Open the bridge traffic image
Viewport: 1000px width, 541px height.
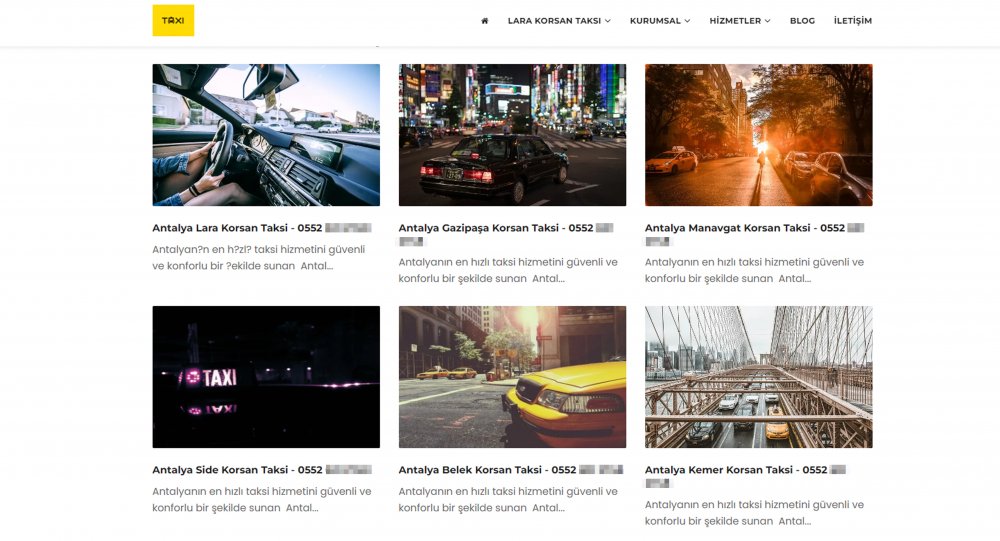758,377
